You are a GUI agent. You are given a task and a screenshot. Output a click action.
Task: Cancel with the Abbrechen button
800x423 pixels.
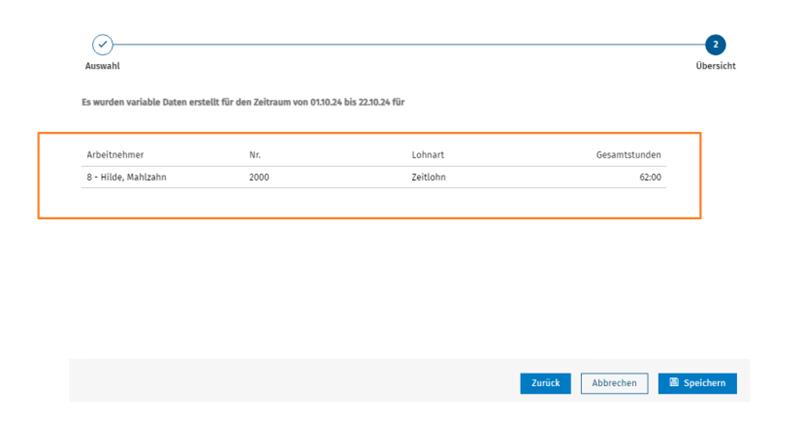tap(614, 383)
